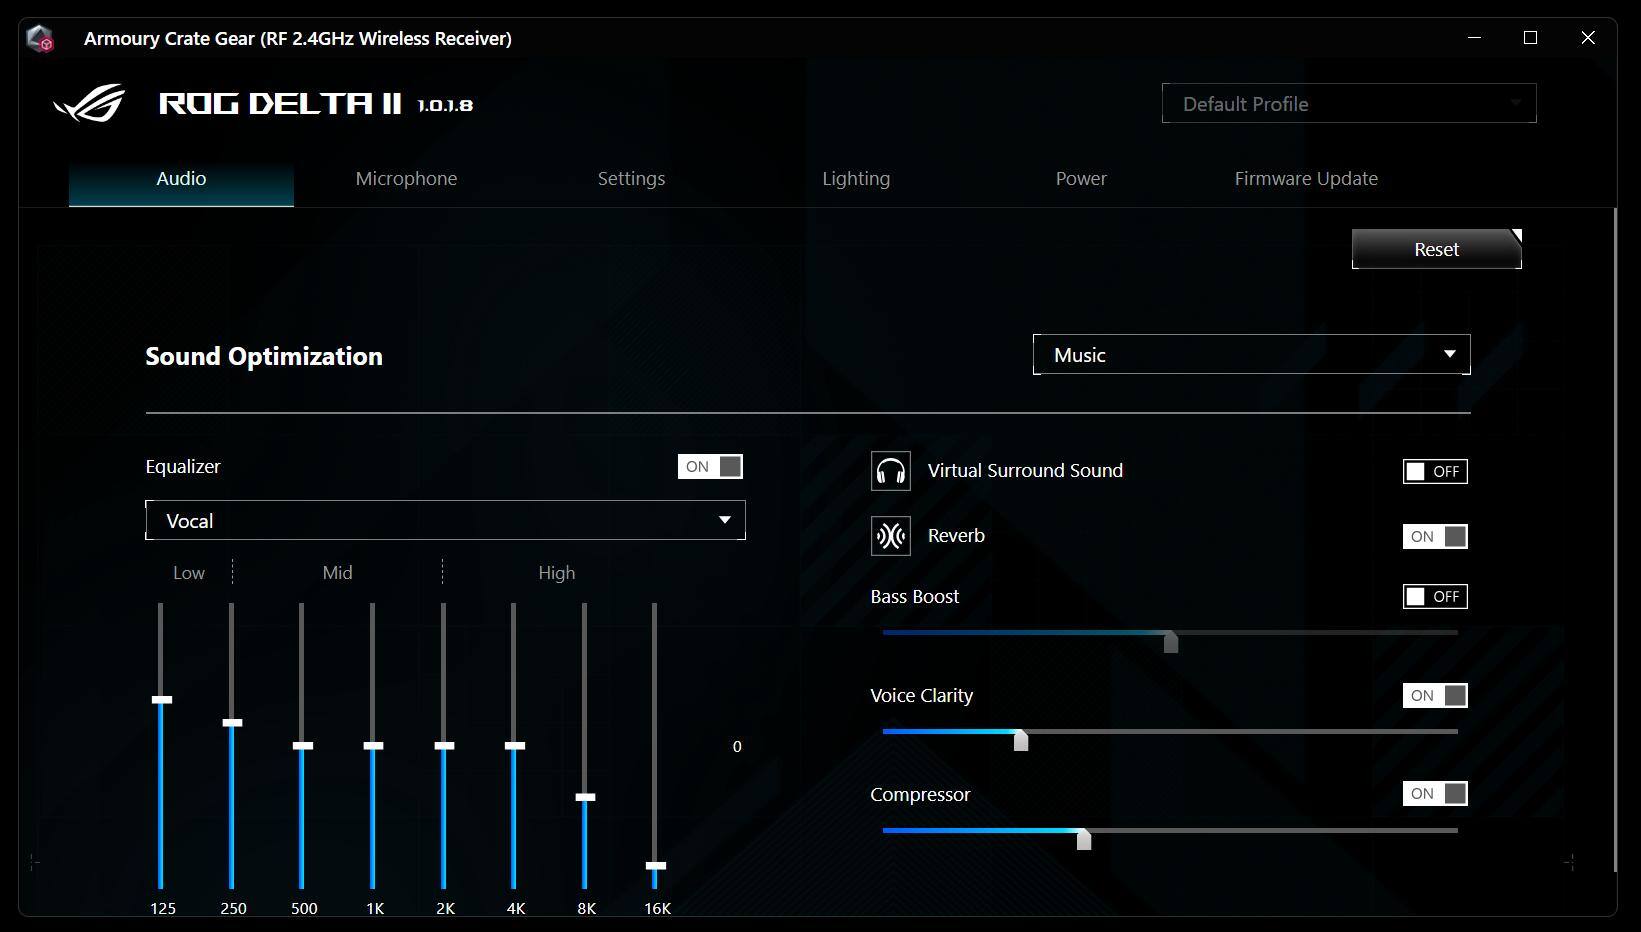Turn off the Voice Clarity toggle
The image size is (1641, 932).
click(x=1434, y=696)
